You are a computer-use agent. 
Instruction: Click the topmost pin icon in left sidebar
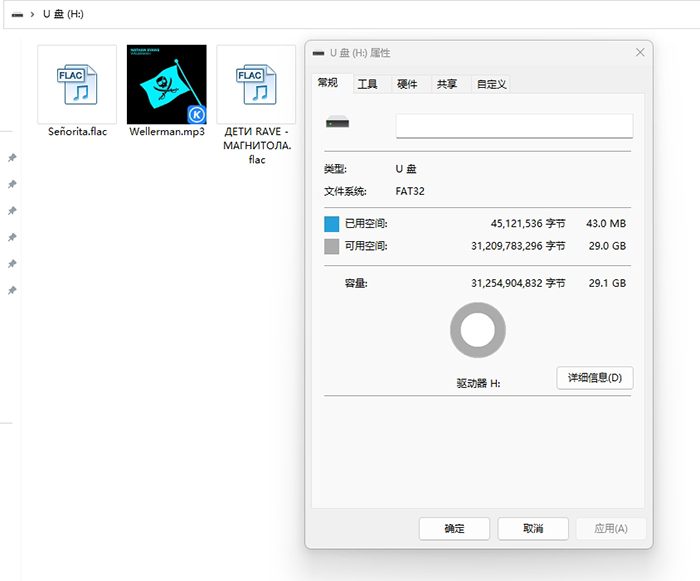click(x=12, y=158)
